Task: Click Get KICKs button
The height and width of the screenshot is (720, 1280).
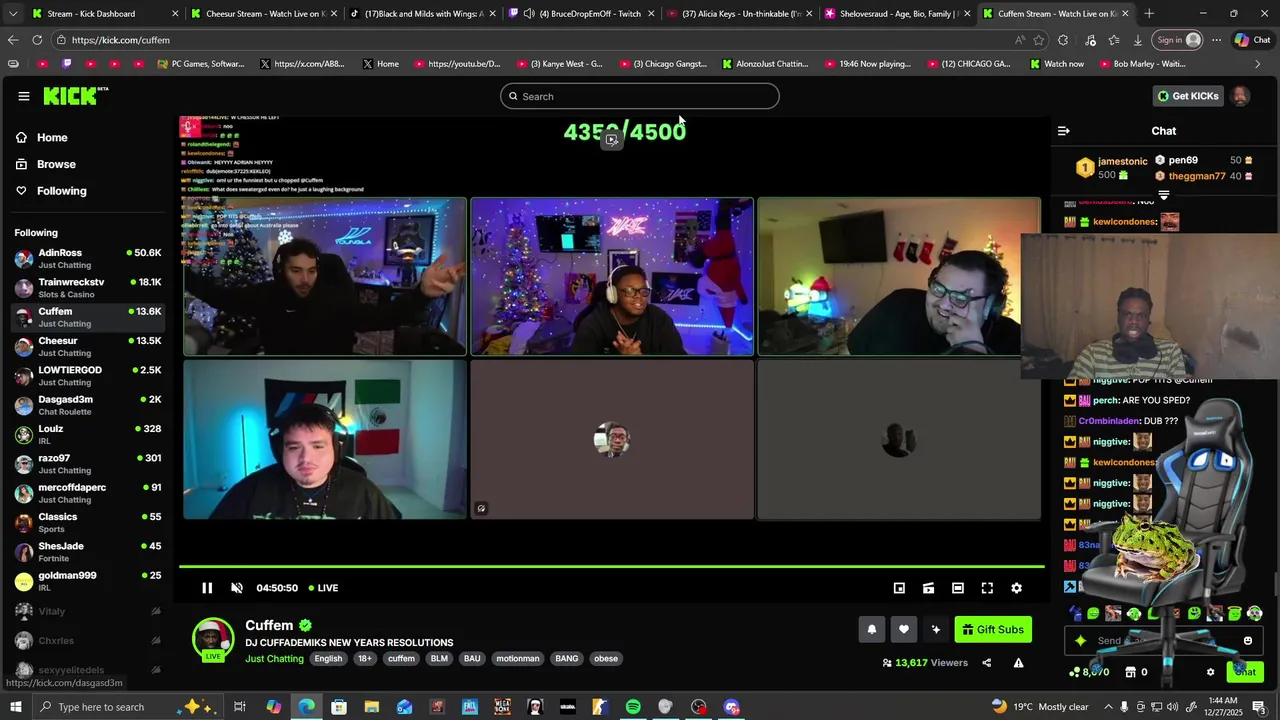Action: [1188, 96]
